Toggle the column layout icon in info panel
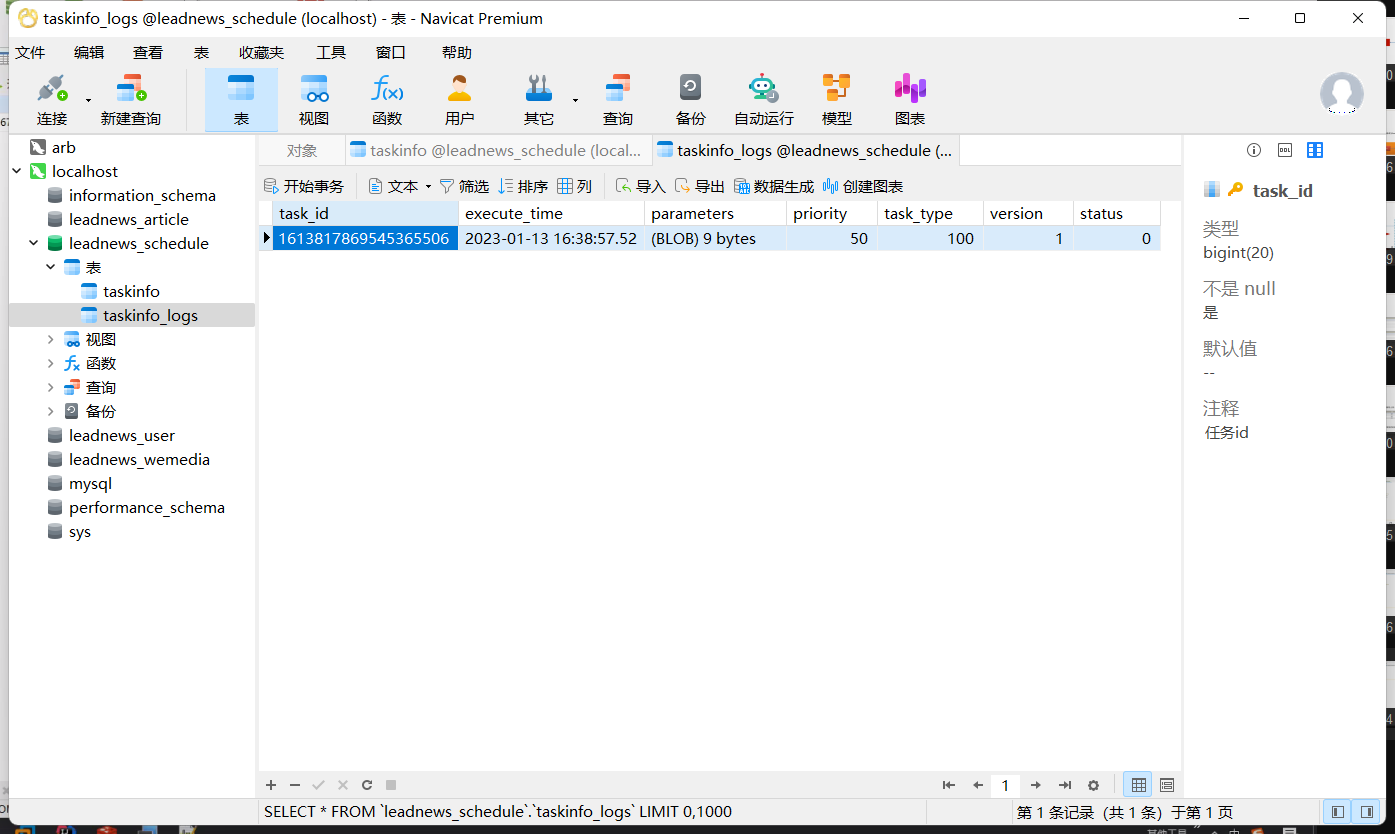The width and height of the screenshot is (1395, 834). click(1315, 150)
